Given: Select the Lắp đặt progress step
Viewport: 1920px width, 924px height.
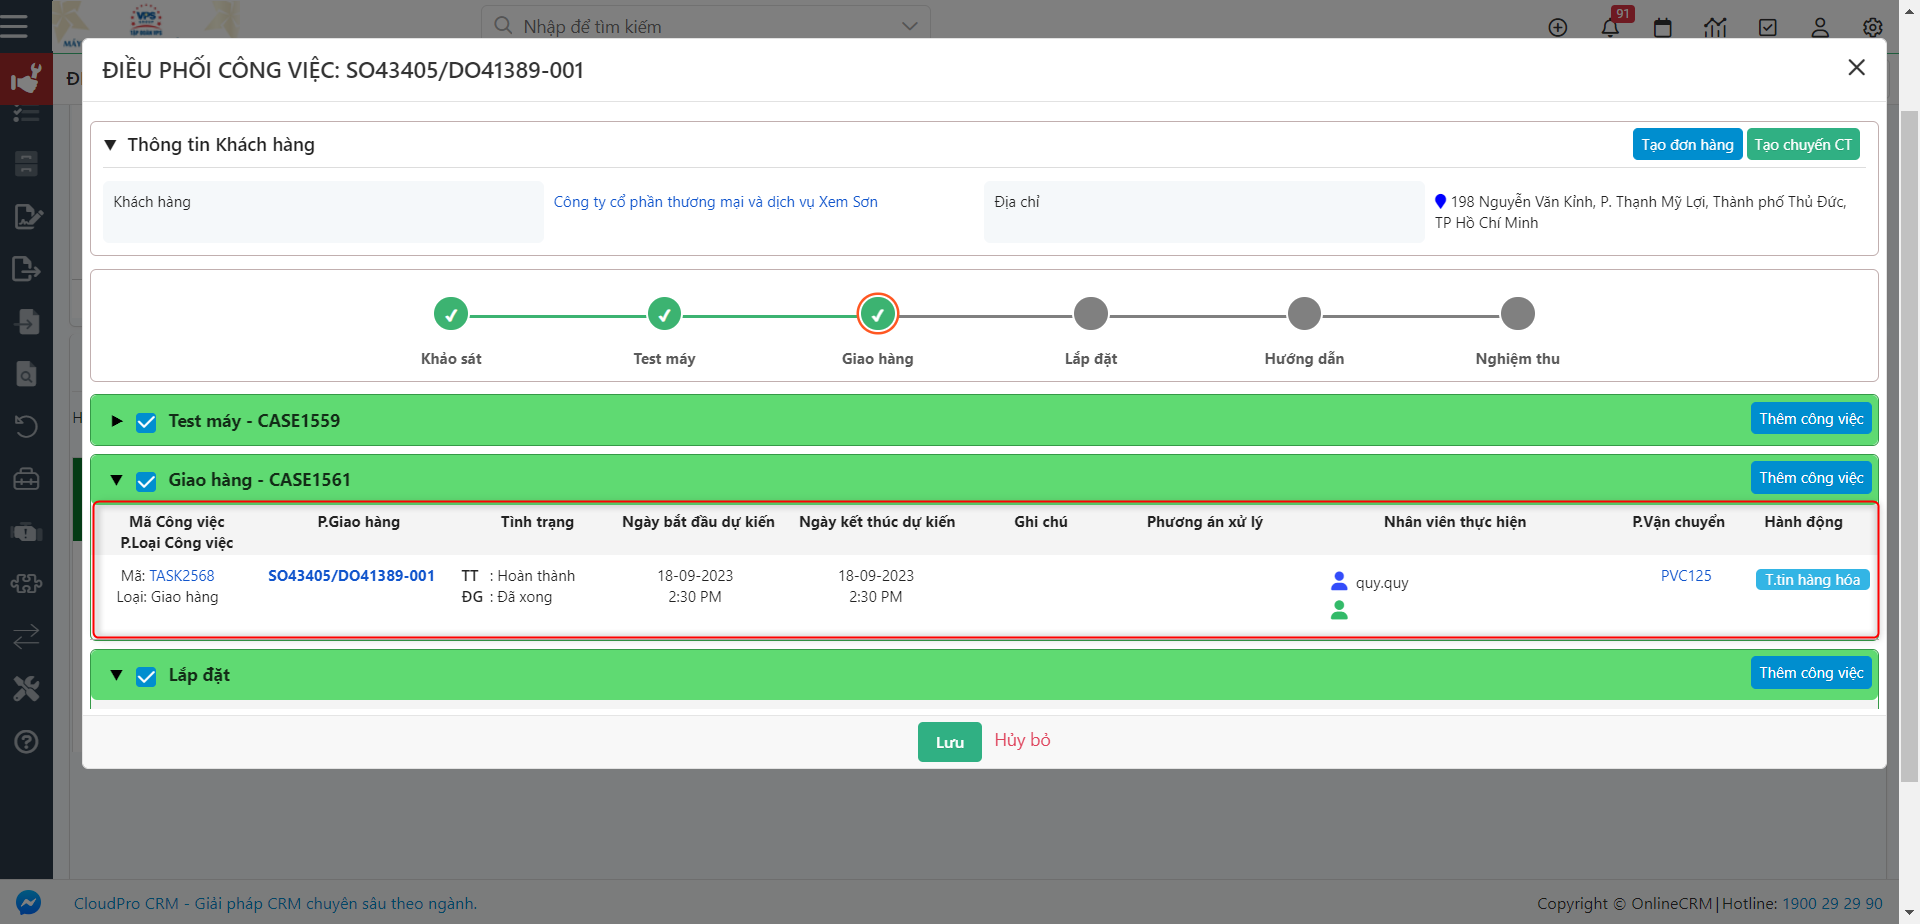Looking at the screenshot, I should [x=1091, y=314].
